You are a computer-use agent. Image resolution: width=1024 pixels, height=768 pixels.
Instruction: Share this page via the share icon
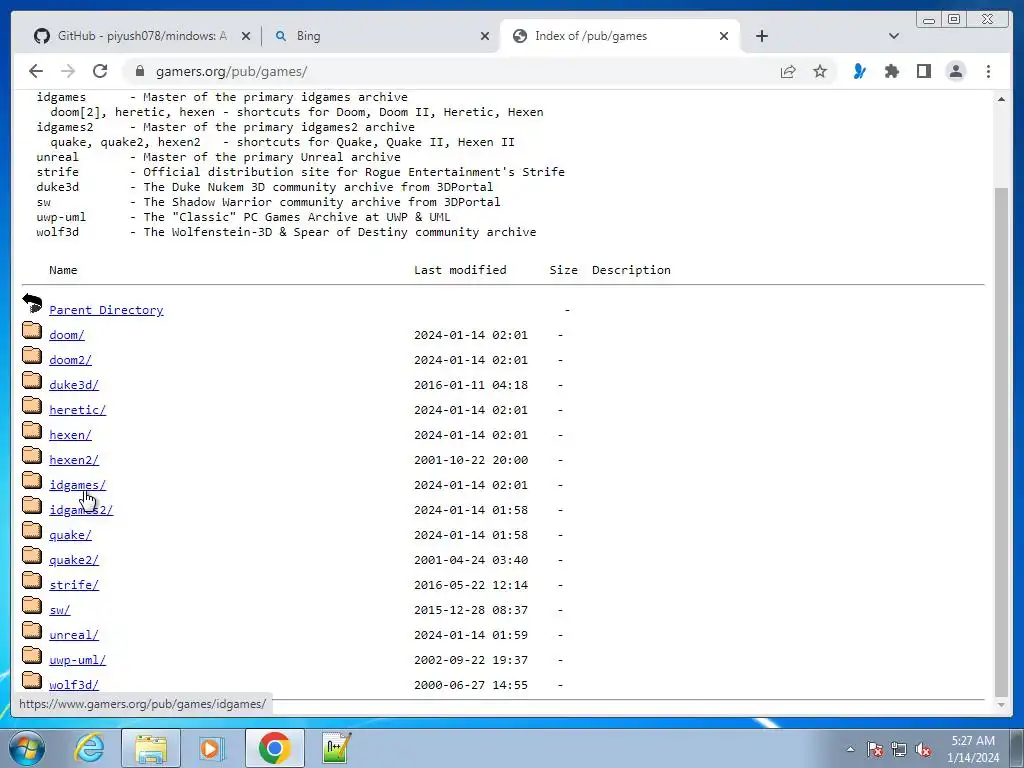tap(788, 71)
